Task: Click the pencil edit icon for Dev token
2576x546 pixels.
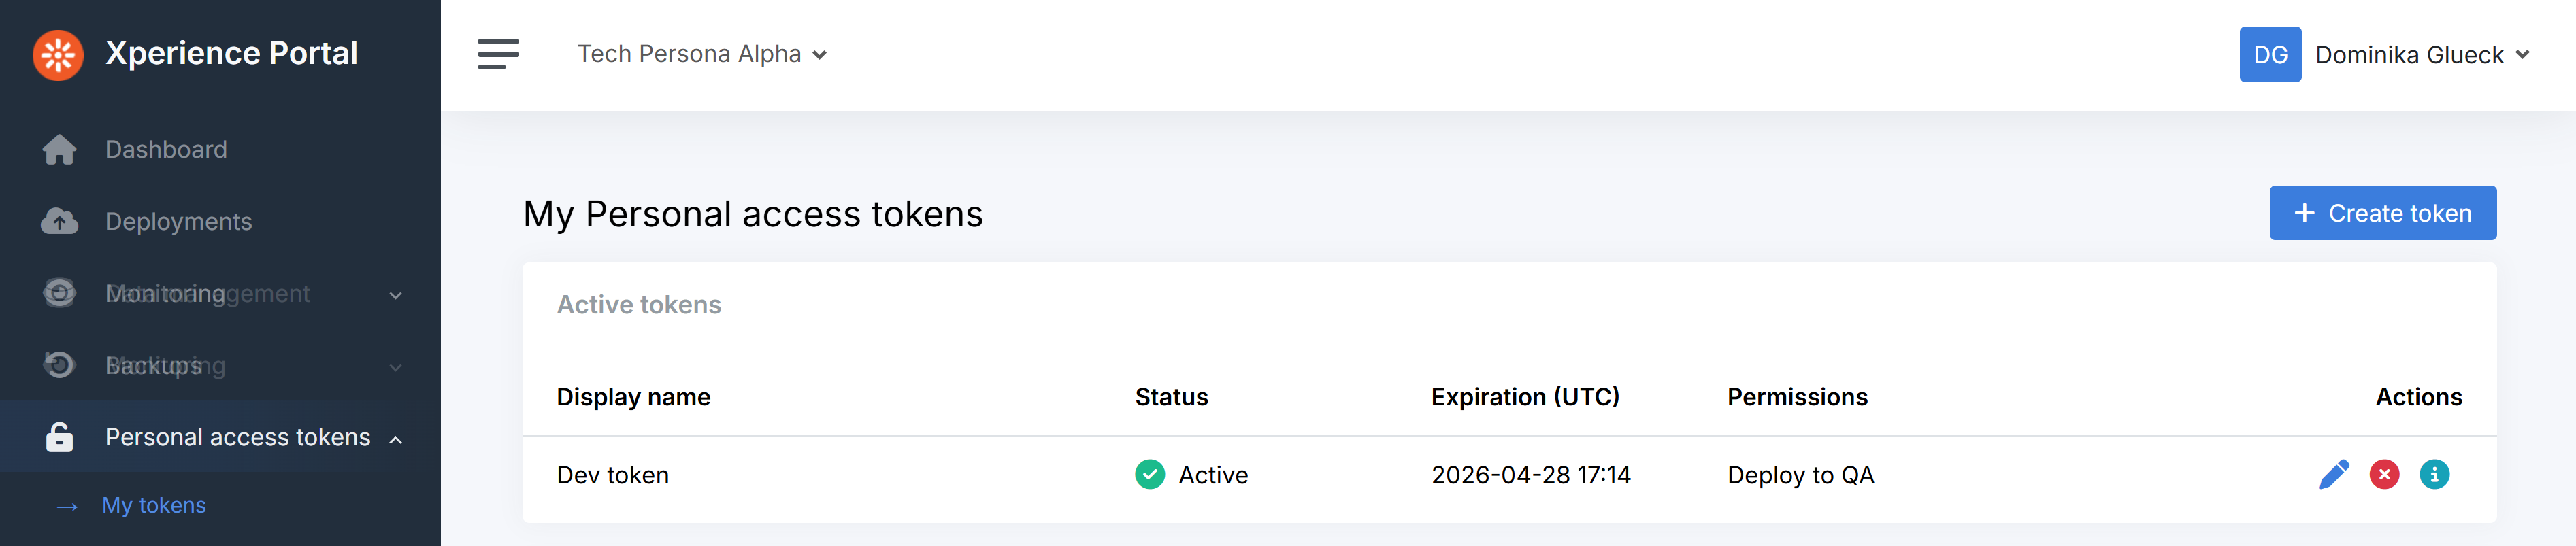Action: coord(2333,474)
